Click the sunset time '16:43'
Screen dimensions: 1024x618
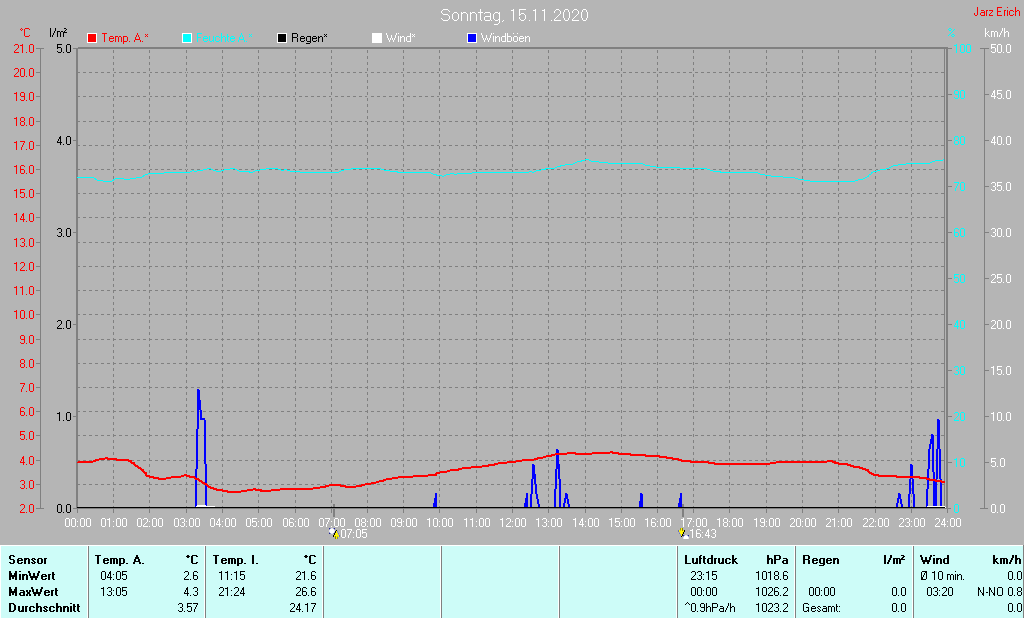(703, 534)
